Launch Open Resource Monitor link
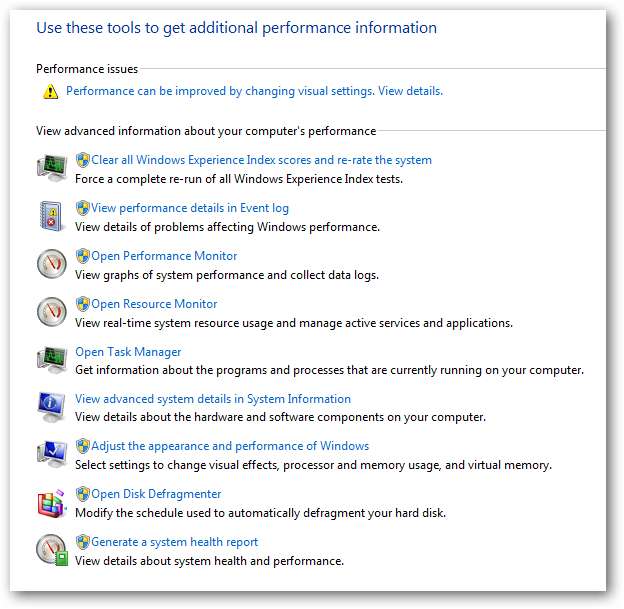 [x=154, y=304]
